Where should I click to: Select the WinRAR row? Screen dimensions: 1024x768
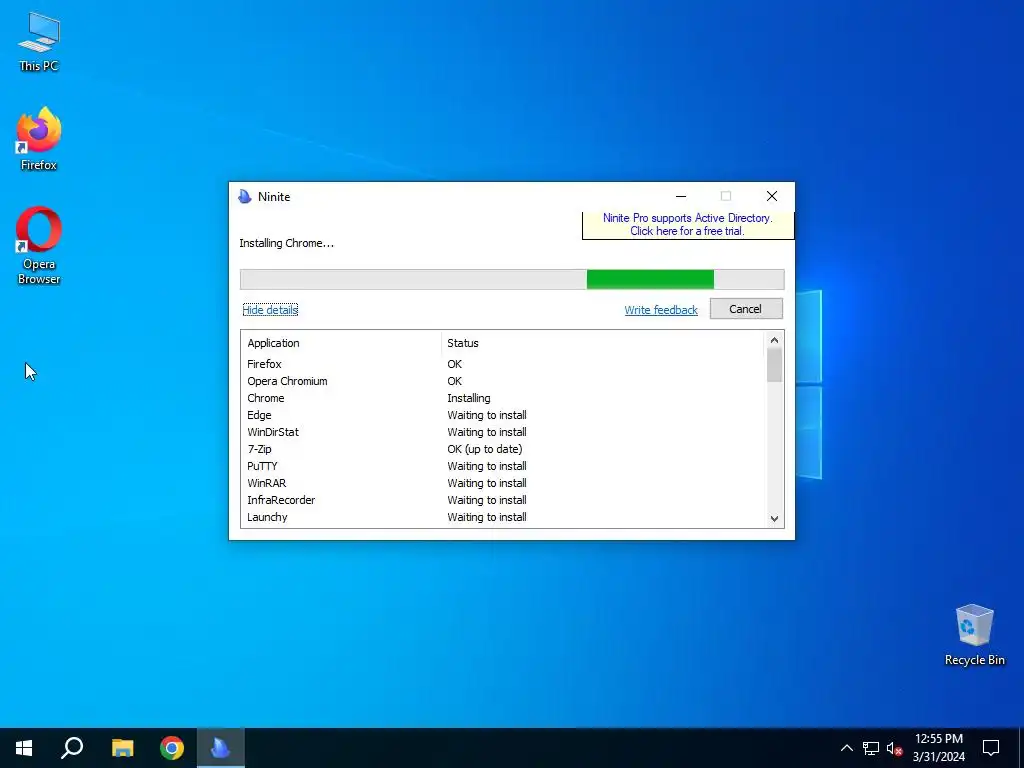coord(503,483)
